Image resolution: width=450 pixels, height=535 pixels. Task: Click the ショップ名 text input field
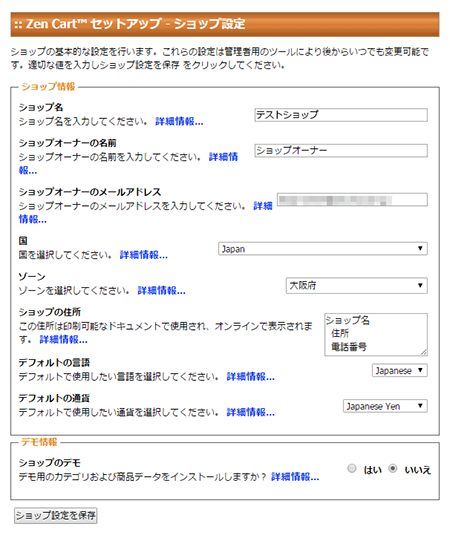341,115
